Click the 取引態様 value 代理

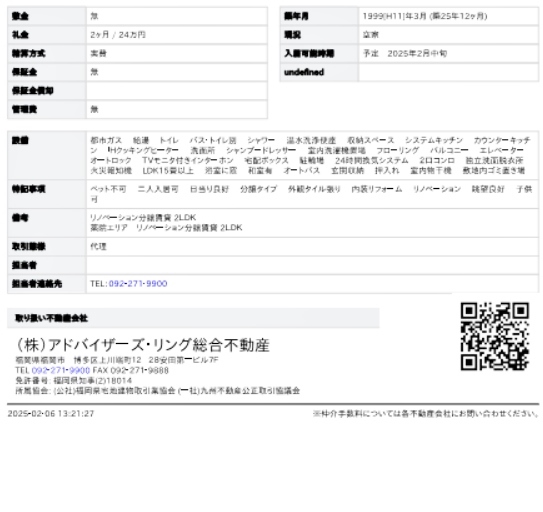[98, 246]
